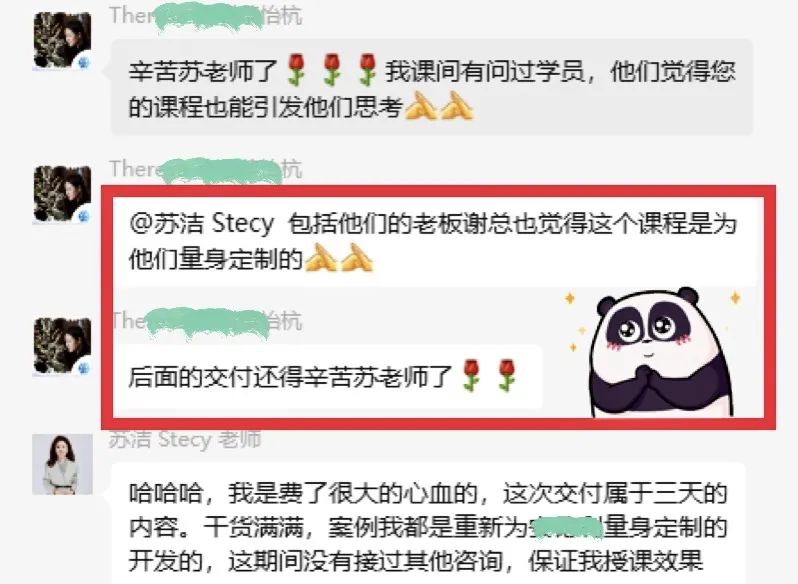Open the first sender's avatar at top
The image size is (798, 584).
[63, 41]
